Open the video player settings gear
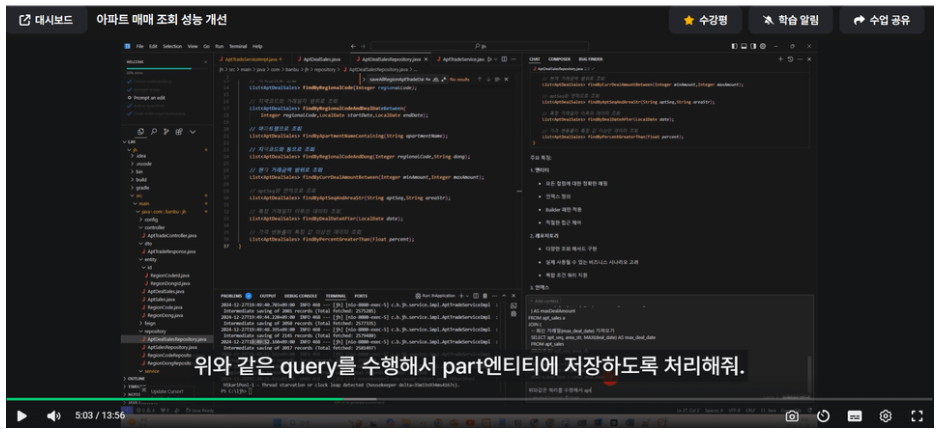This screenshot has width=940, height=434. coord(885,415)
